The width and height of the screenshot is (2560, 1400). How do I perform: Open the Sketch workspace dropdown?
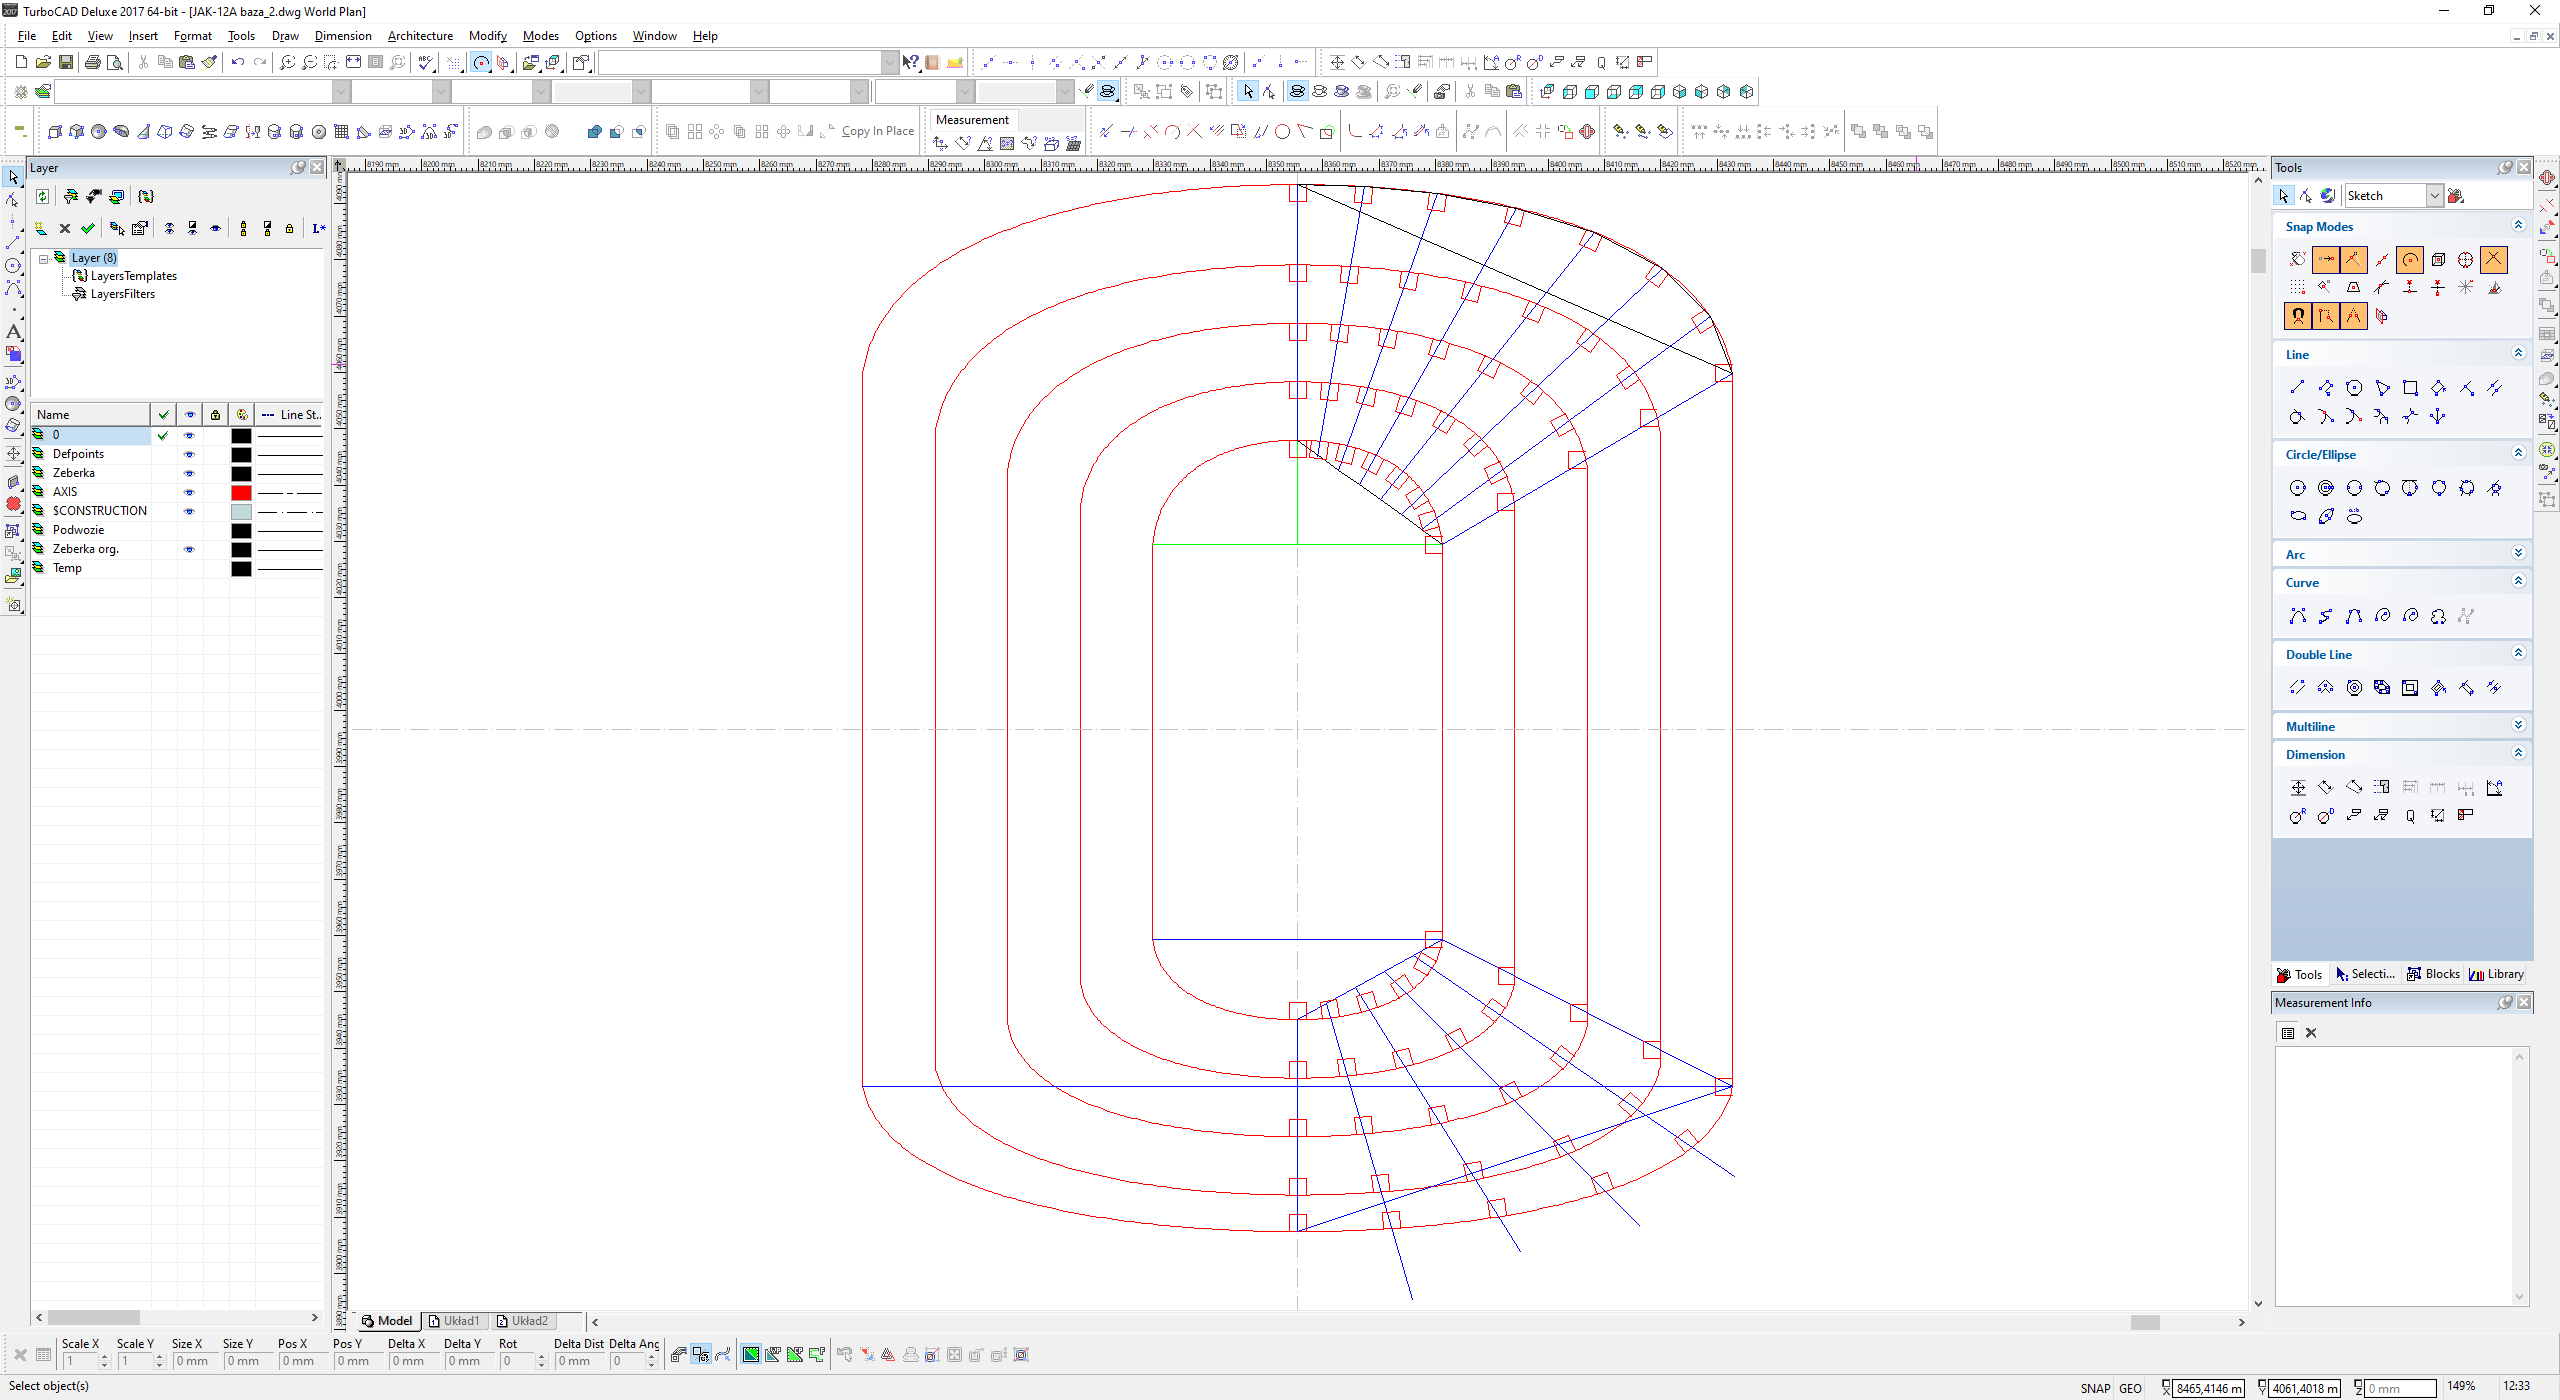2435,196
